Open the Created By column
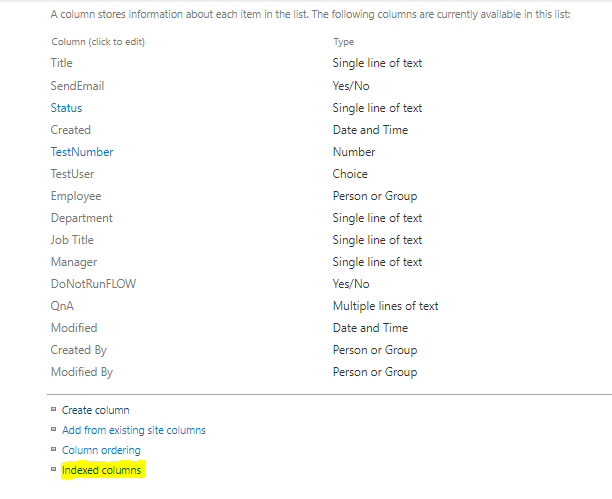Screen dimensions: 612x499 [x=79, y=350]
